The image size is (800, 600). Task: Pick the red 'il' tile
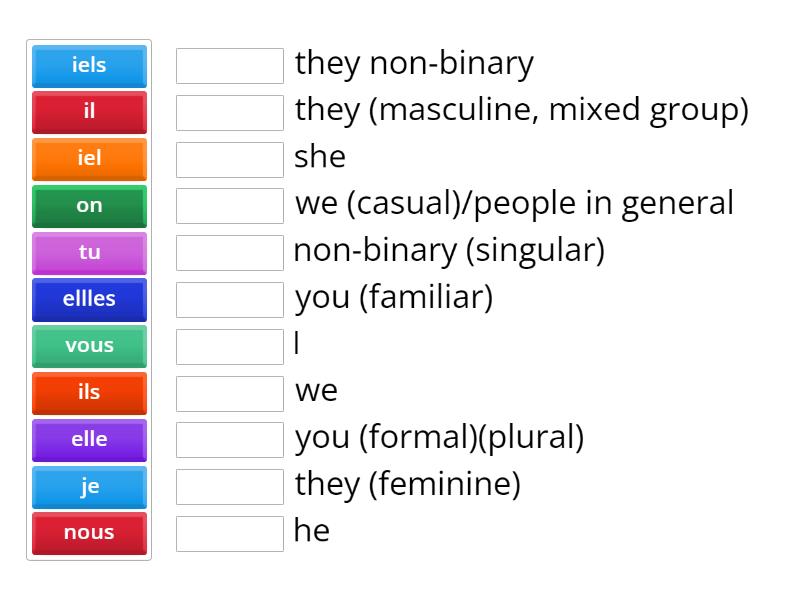click(x=89, y=113)
